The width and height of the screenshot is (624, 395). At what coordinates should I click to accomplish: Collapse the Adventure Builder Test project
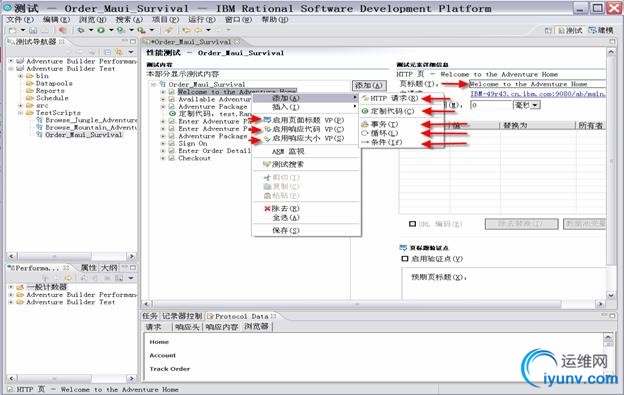point(11,68)
